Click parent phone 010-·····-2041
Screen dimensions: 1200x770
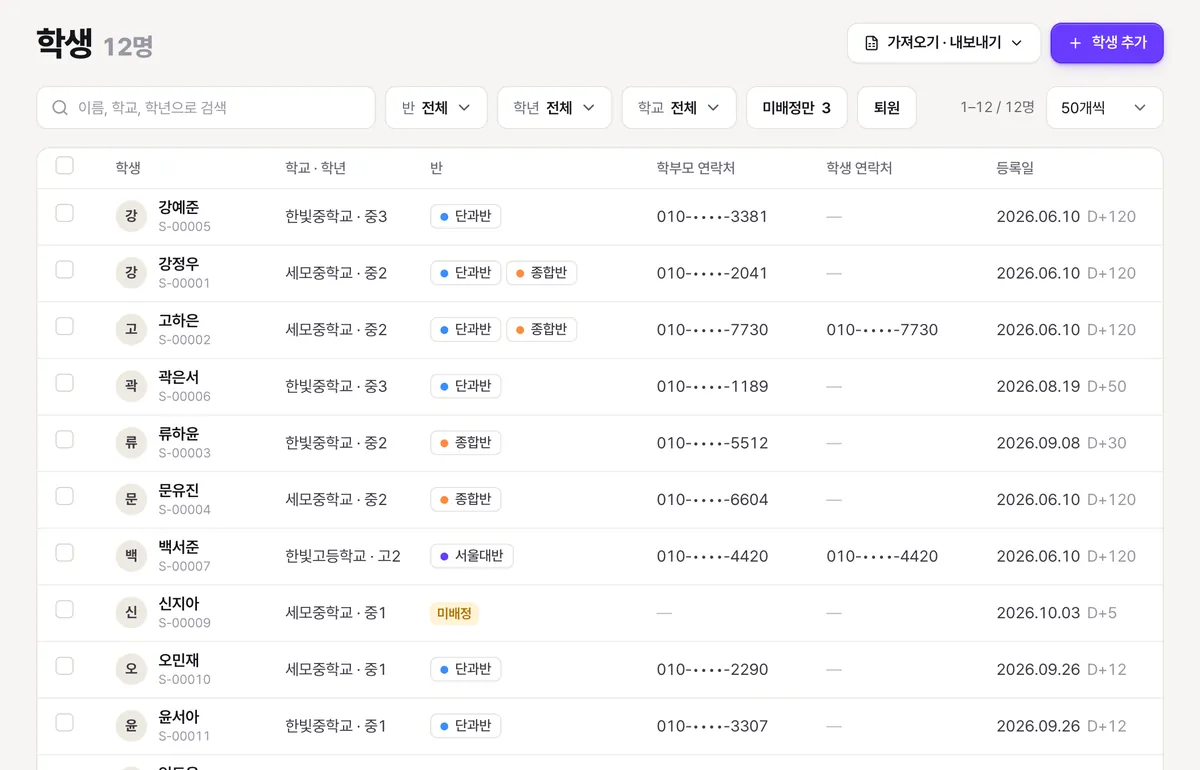pos(712,273)
